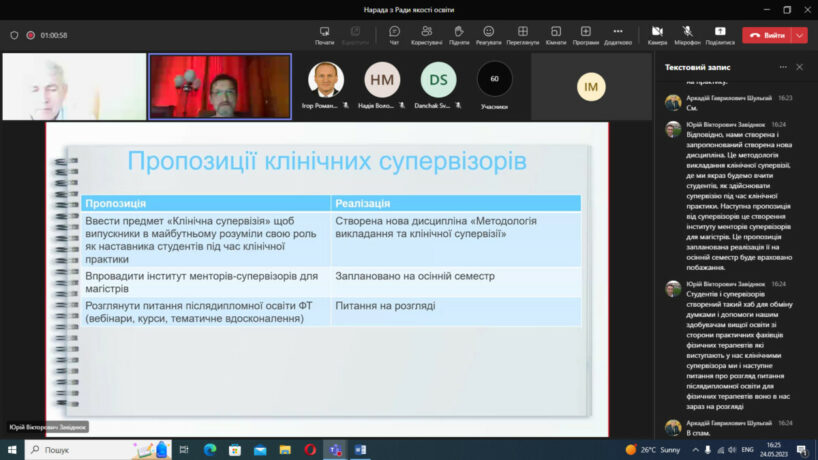Open the Chat panel
818x460 pixels.
394,35
